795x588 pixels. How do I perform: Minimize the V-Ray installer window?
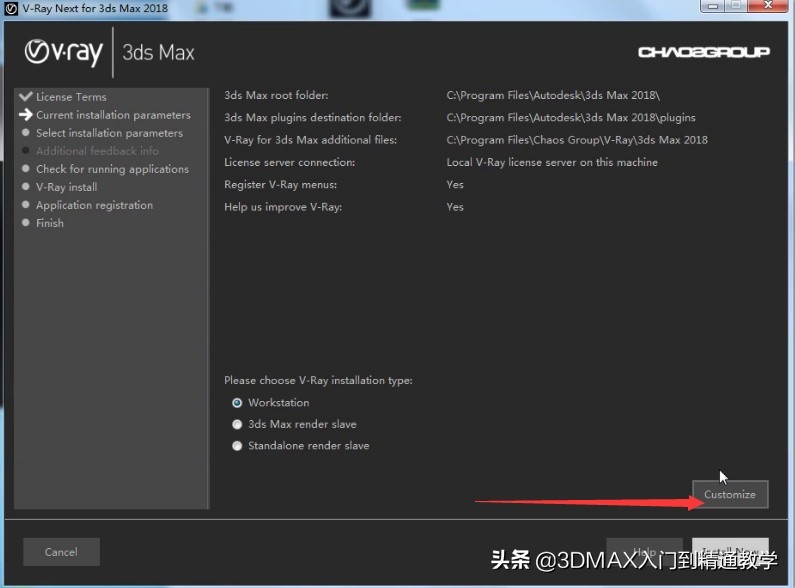[712, 6]
